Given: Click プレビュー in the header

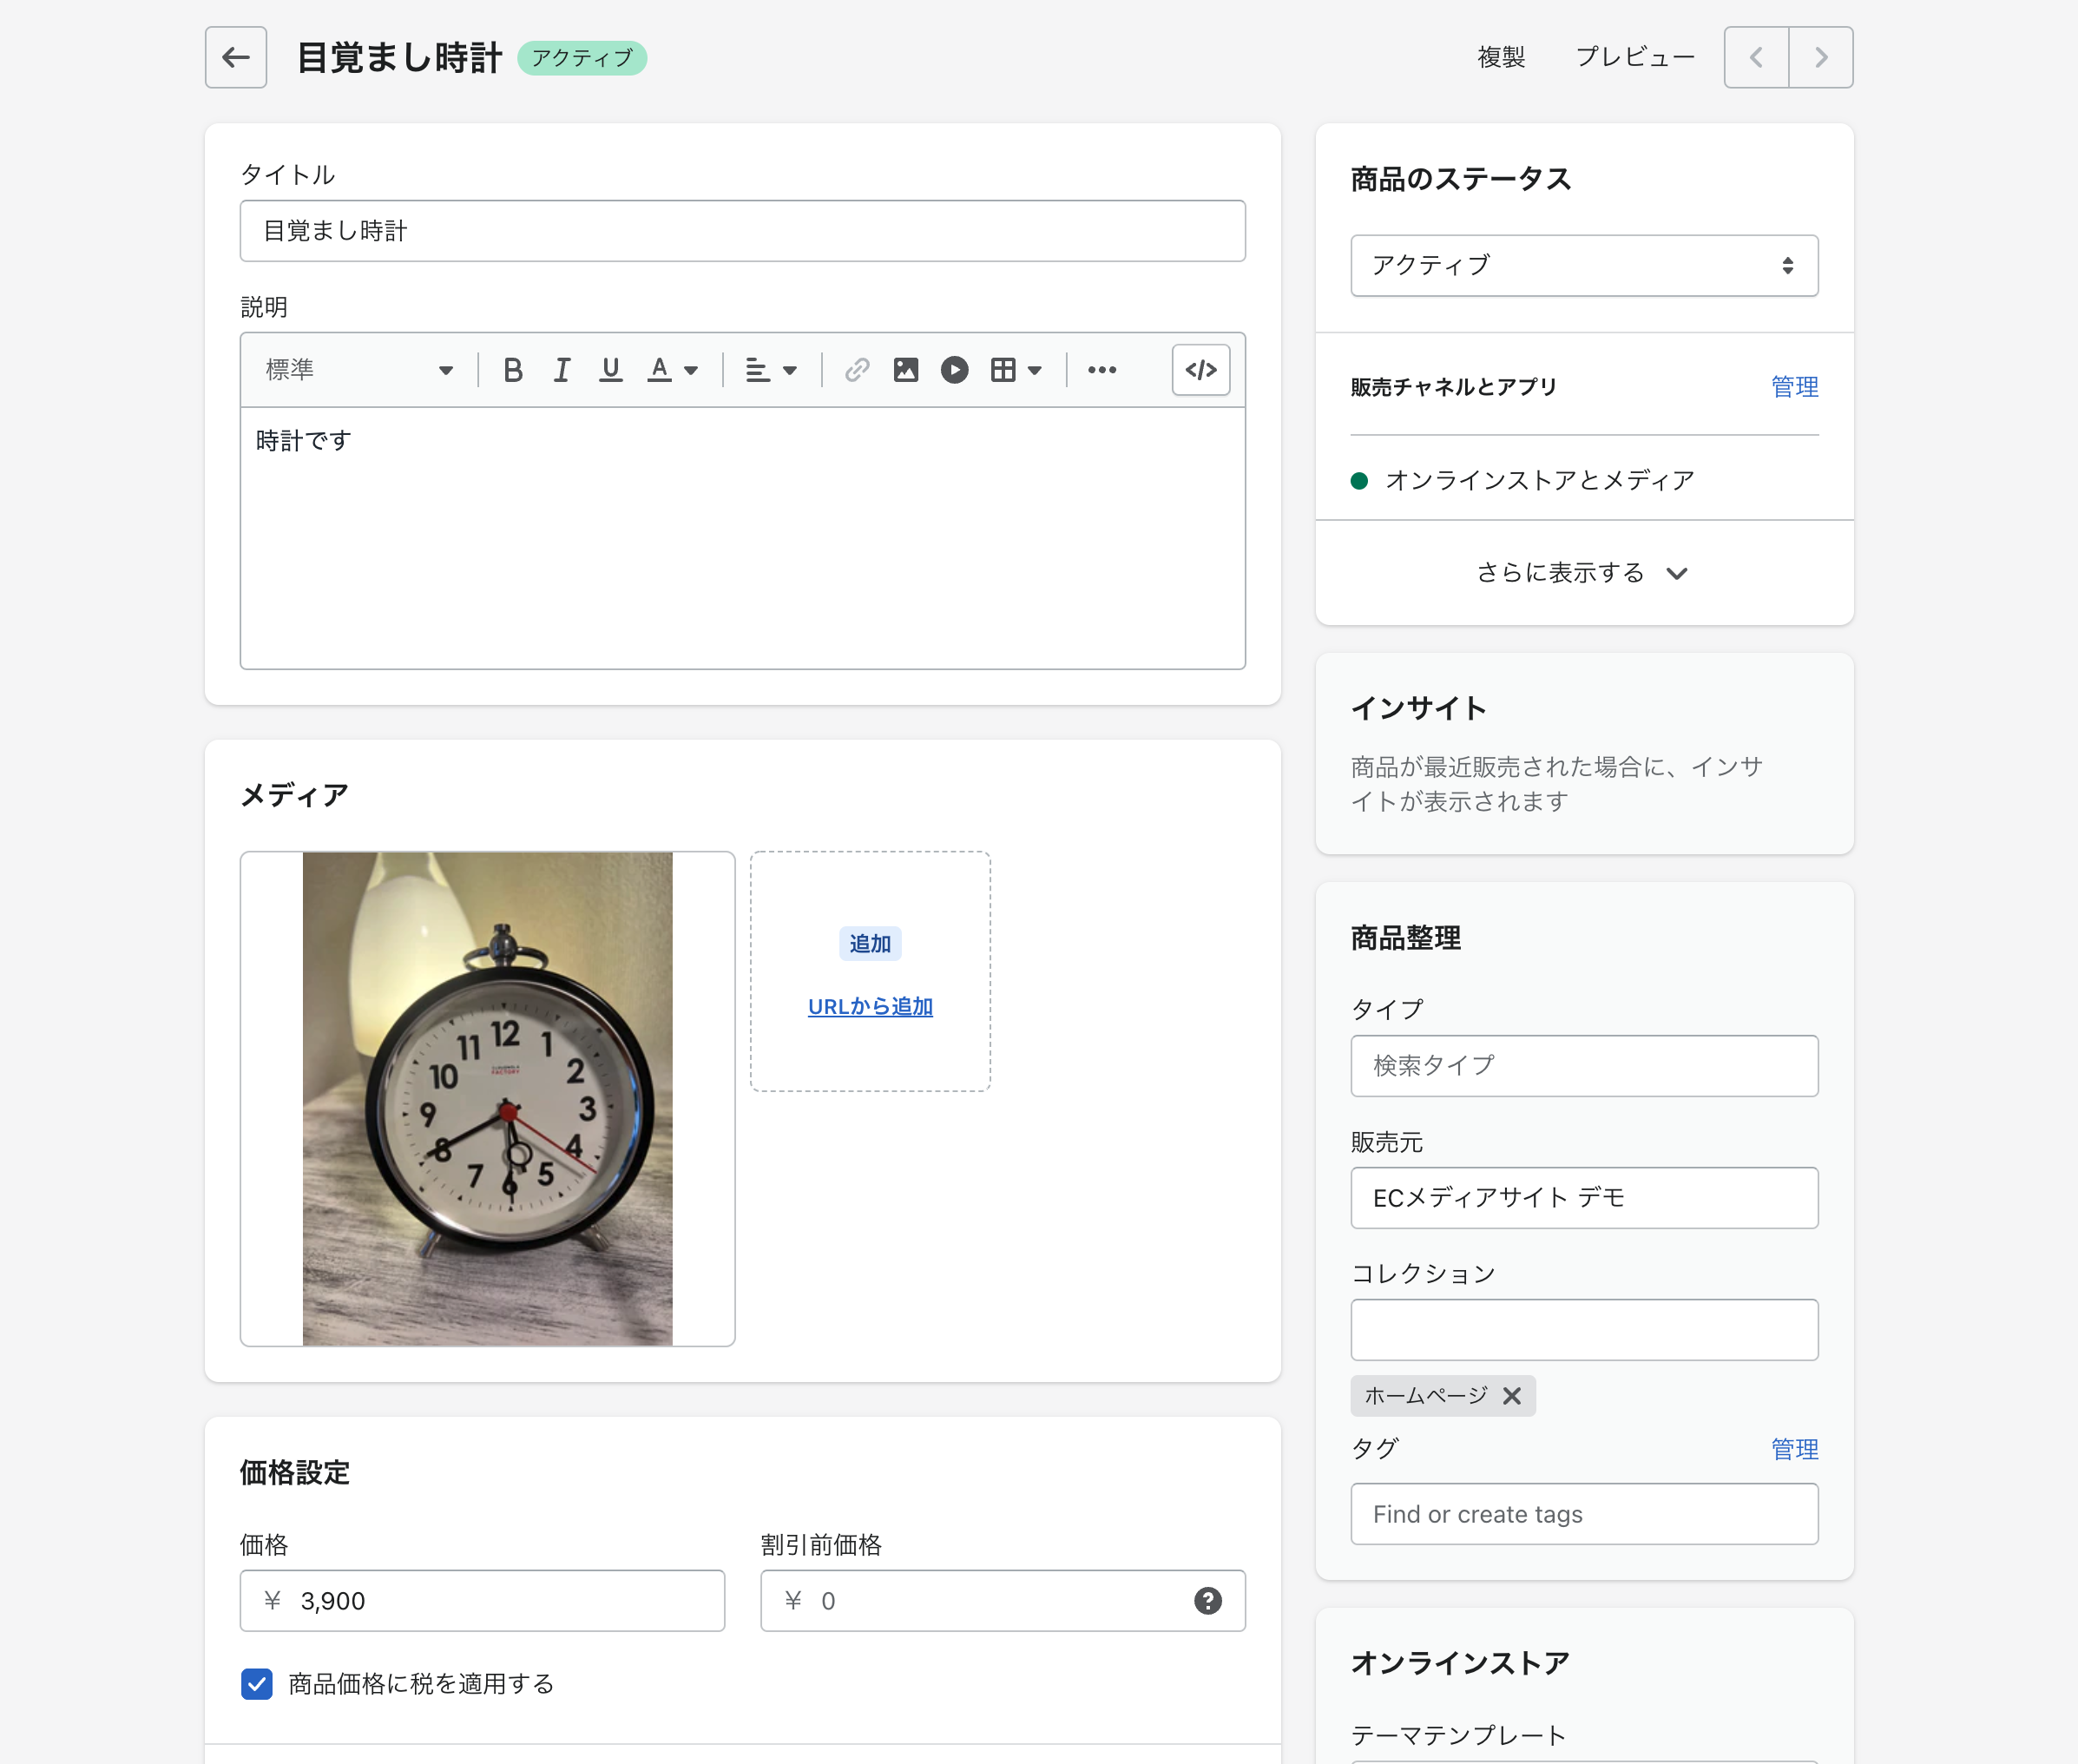Looking at the screenshot, I should coord(1635,57).
